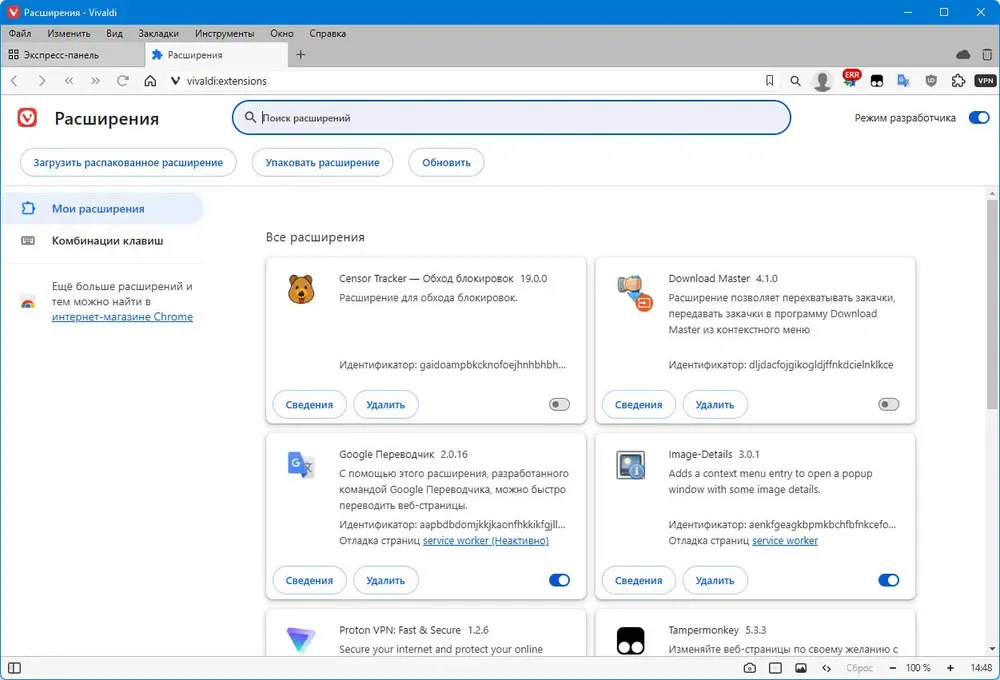This screenshot has height=680, width=1000.
Task: Open the интернет-магазин Chrome link
Action: click(122, 317)
